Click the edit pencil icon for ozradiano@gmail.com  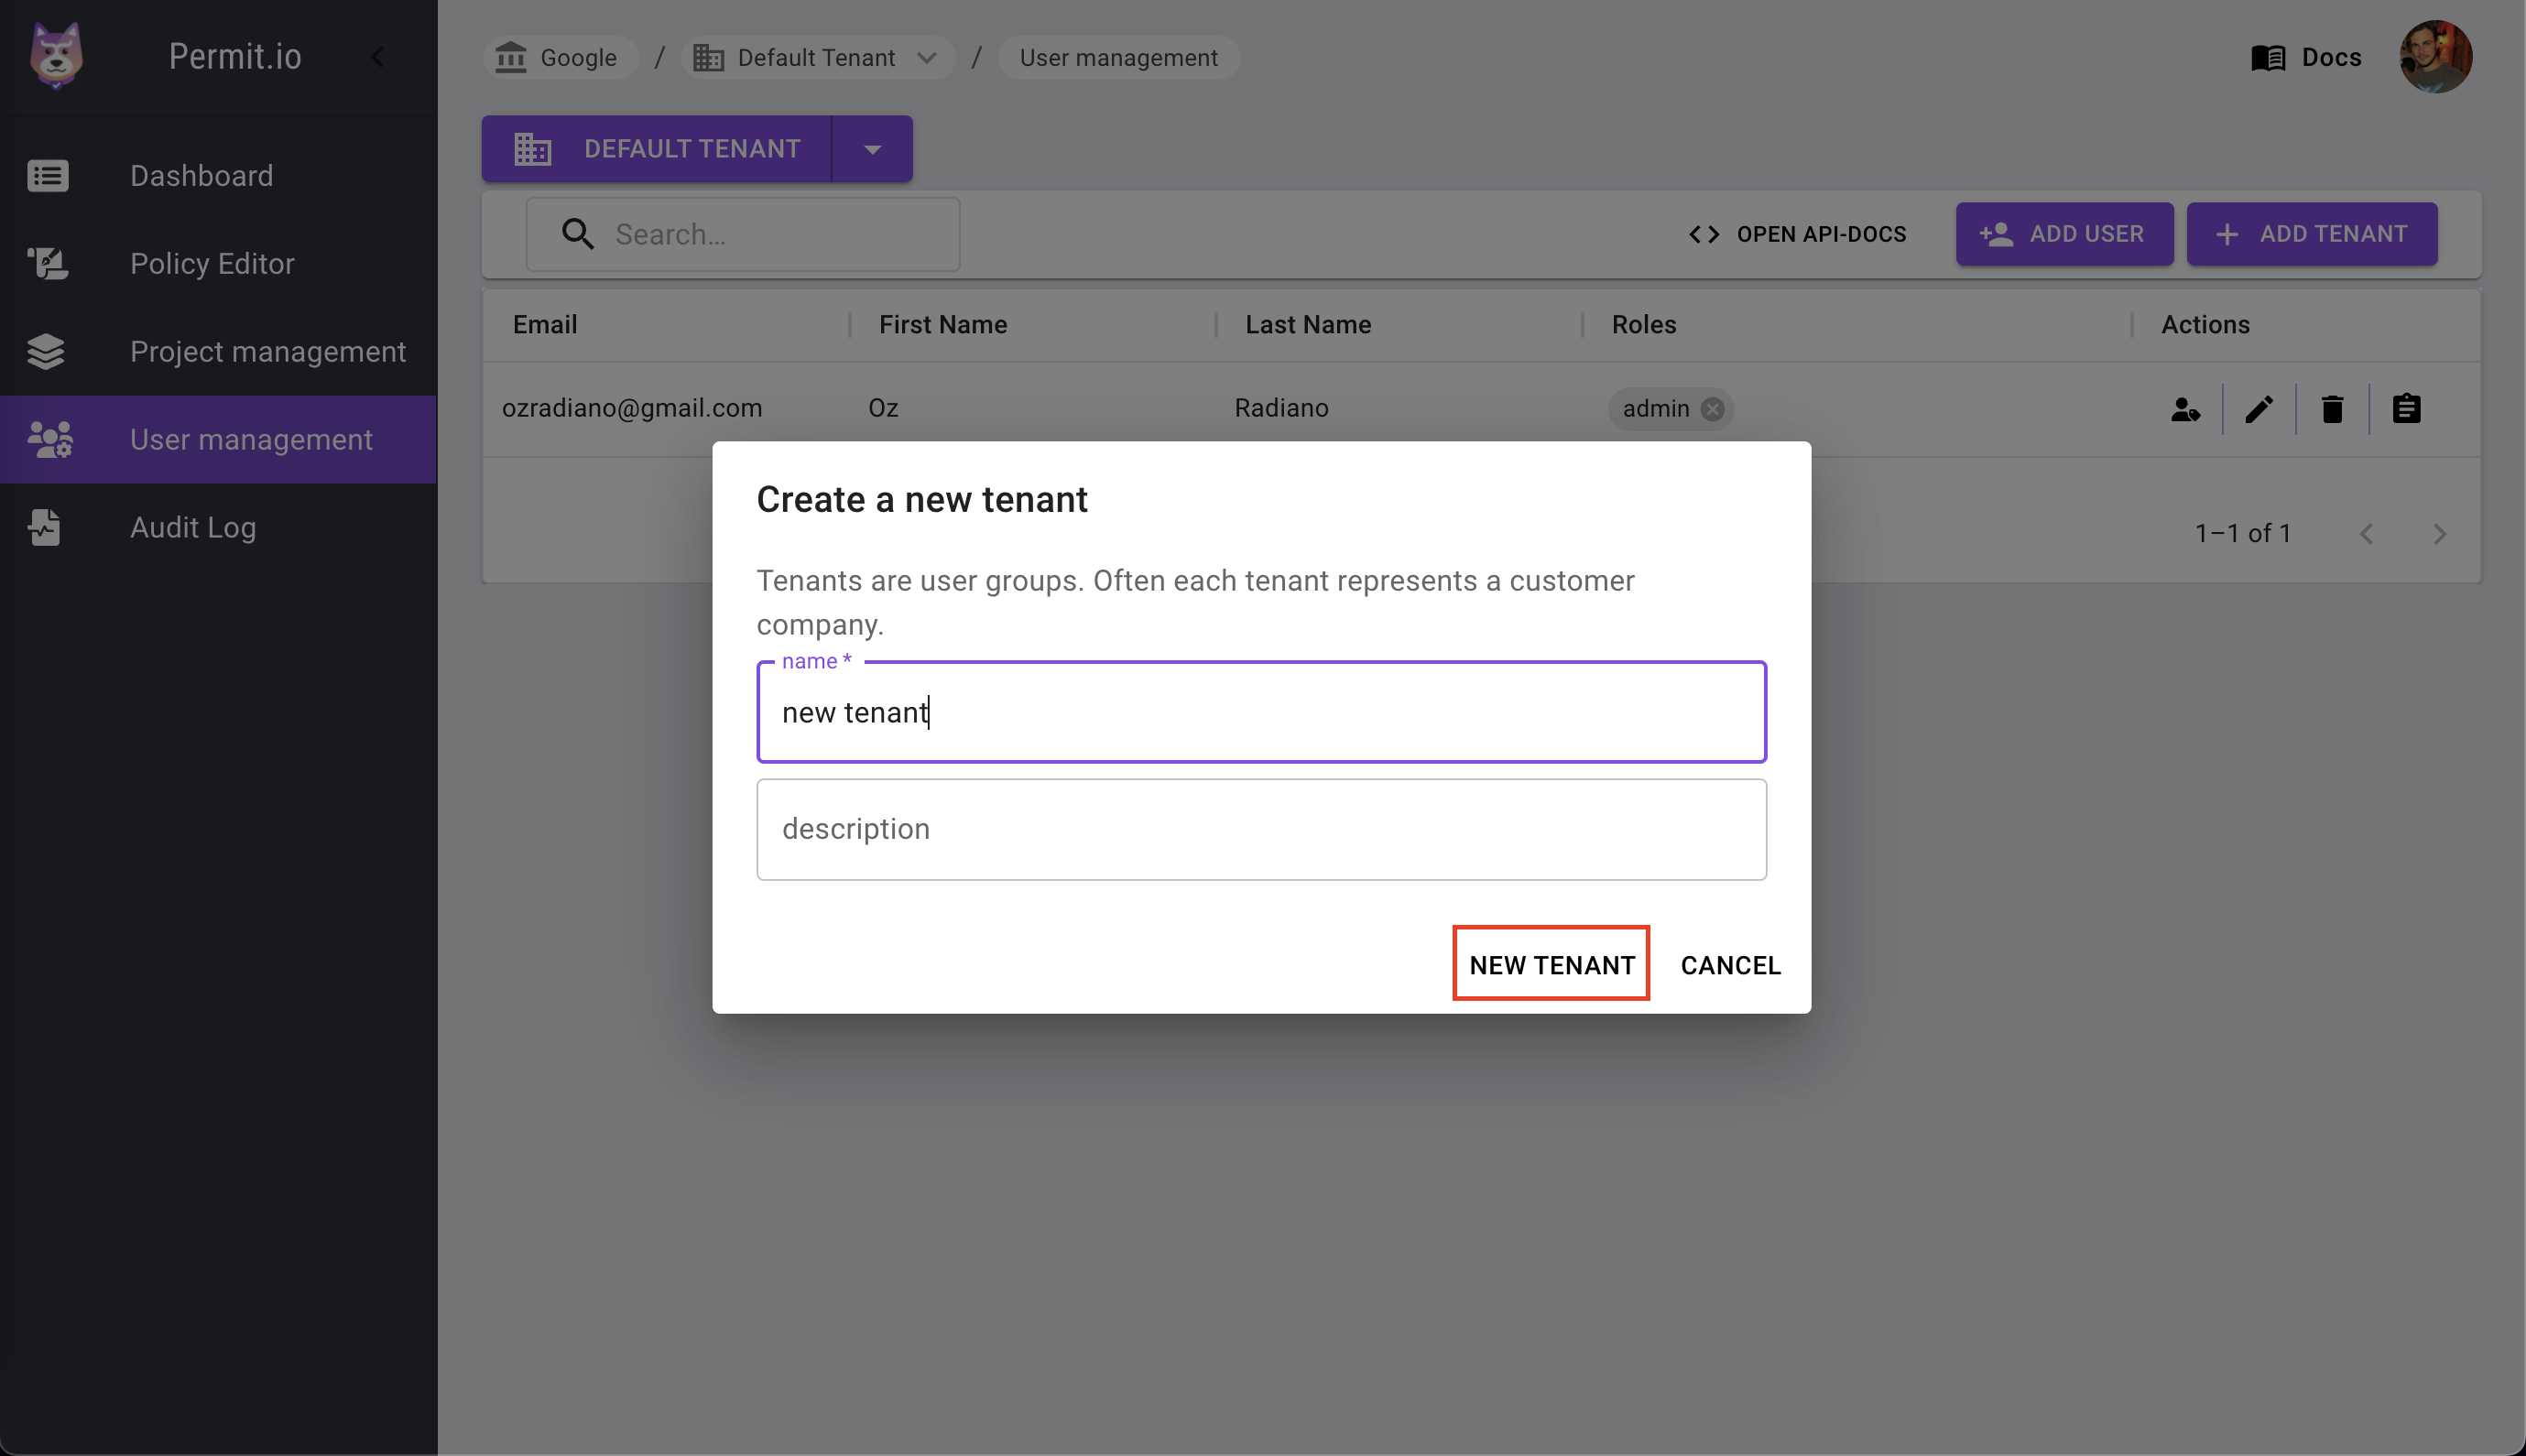2259,408
